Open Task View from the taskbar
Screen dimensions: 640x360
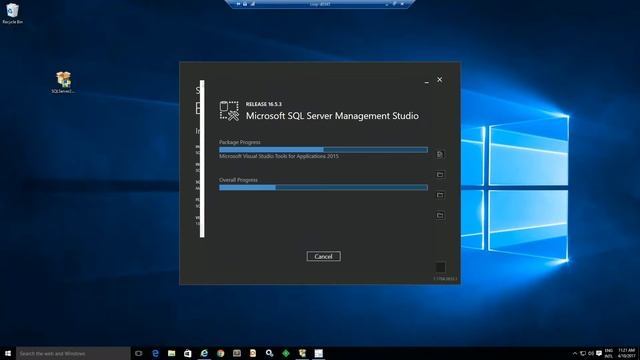(138, 353)
